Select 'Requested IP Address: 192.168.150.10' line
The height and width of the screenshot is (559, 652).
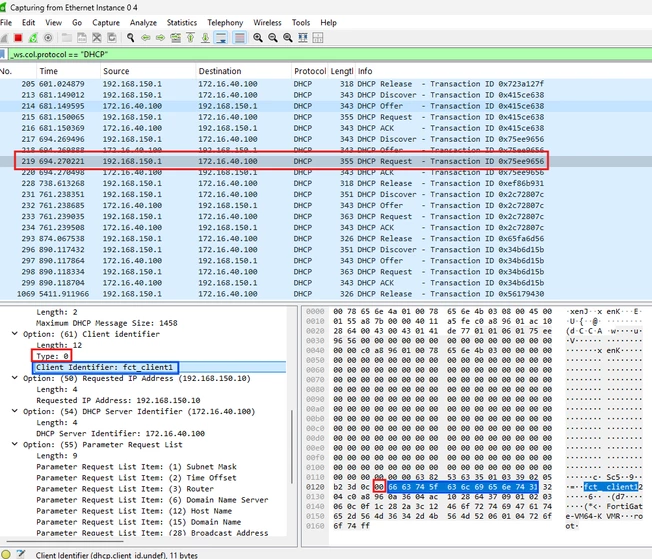pyautogui.click(x=118, y=400)
